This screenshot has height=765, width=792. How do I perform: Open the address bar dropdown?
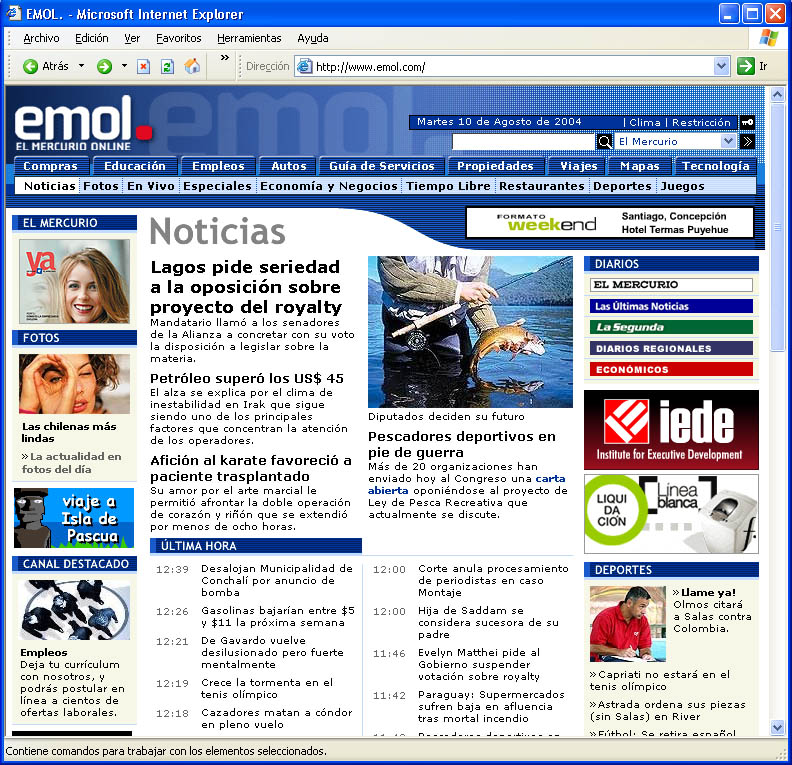click(x=722, y=66)
